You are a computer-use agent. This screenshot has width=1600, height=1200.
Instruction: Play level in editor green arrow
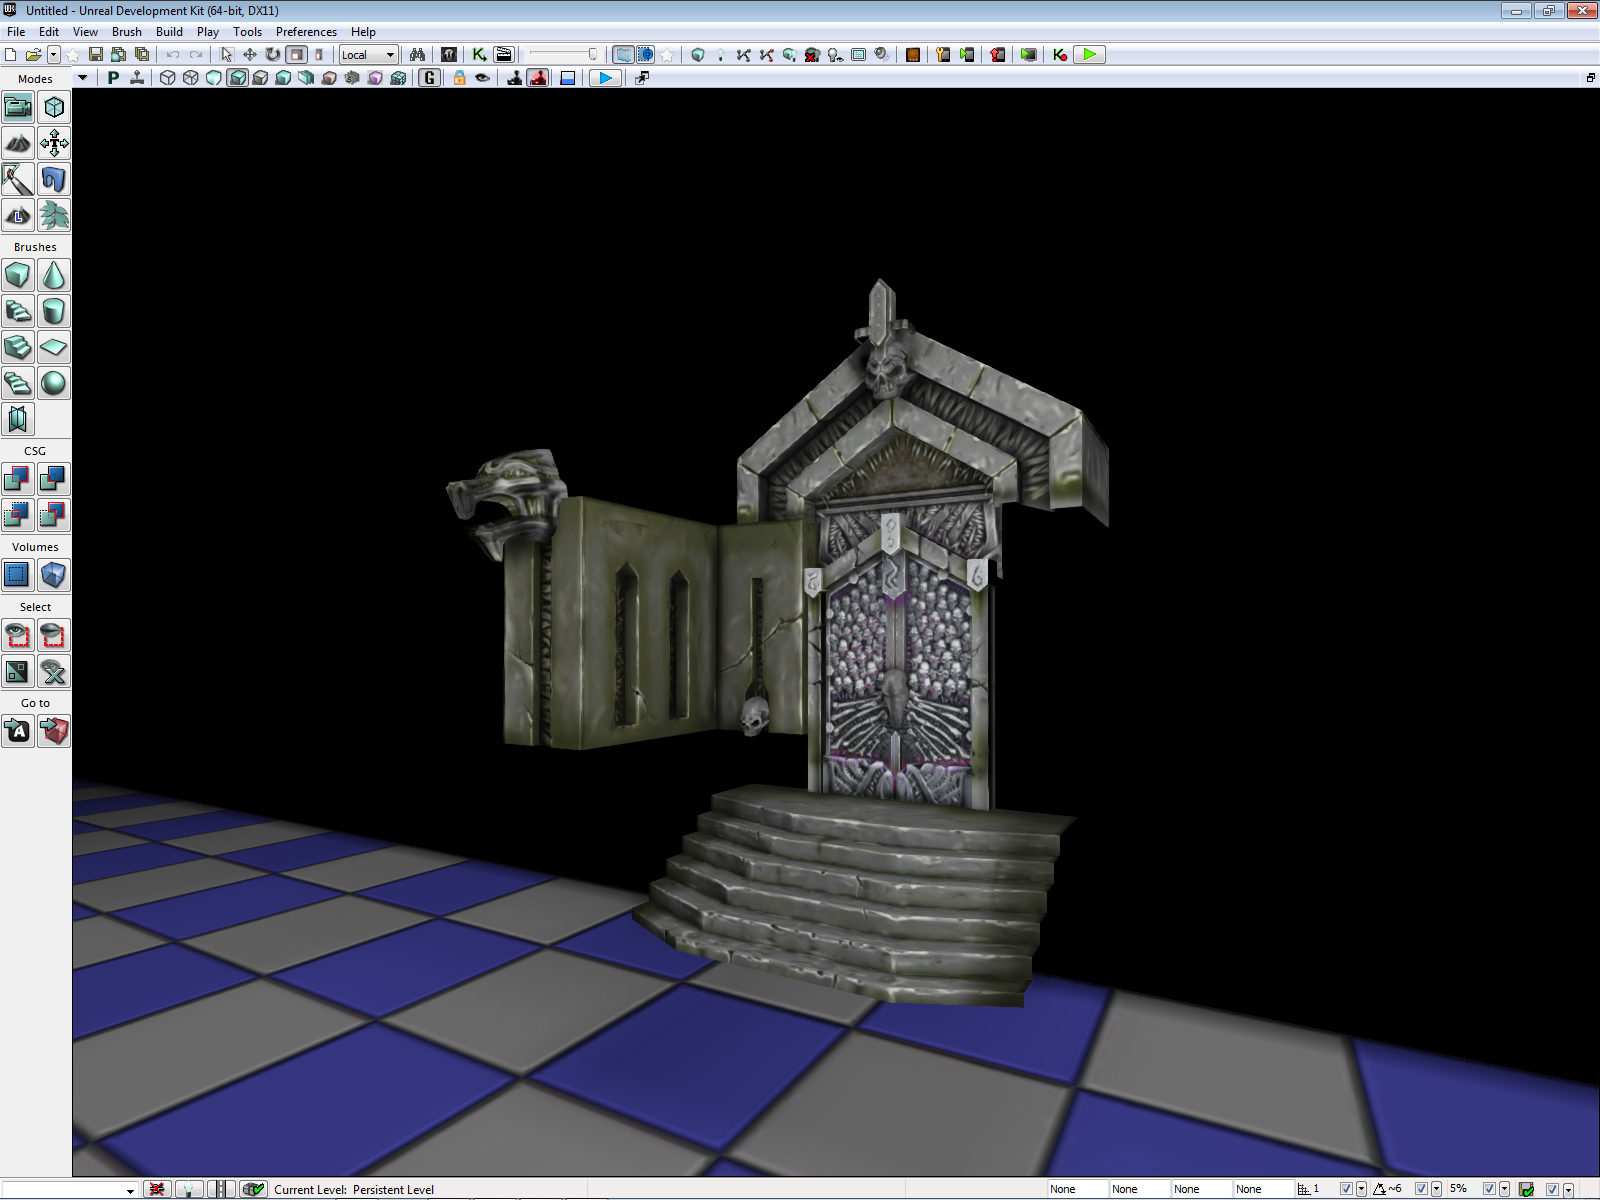click(x=1090, y=55)
